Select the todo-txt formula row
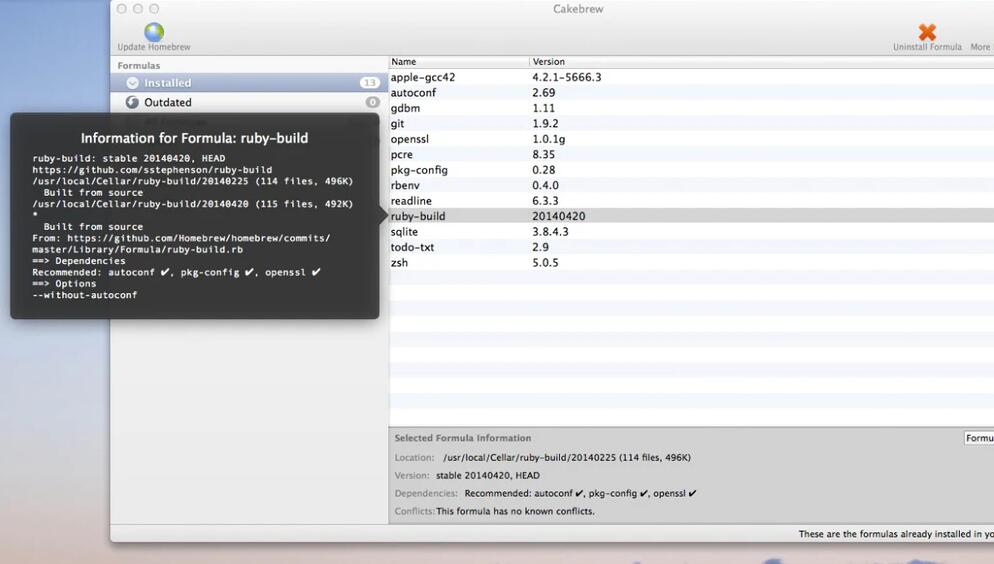This screenshot has height=564, width=994. tap(691, 247)
